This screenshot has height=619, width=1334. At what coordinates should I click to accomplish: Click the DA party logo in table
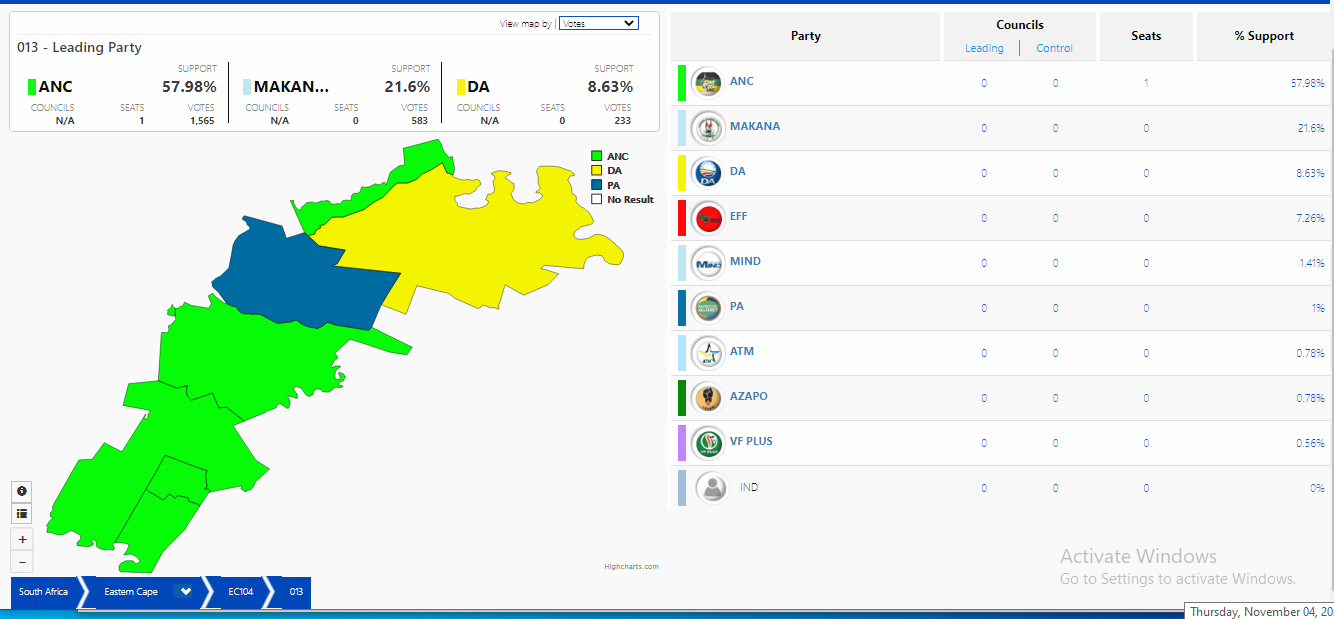[x=707, y=172]
